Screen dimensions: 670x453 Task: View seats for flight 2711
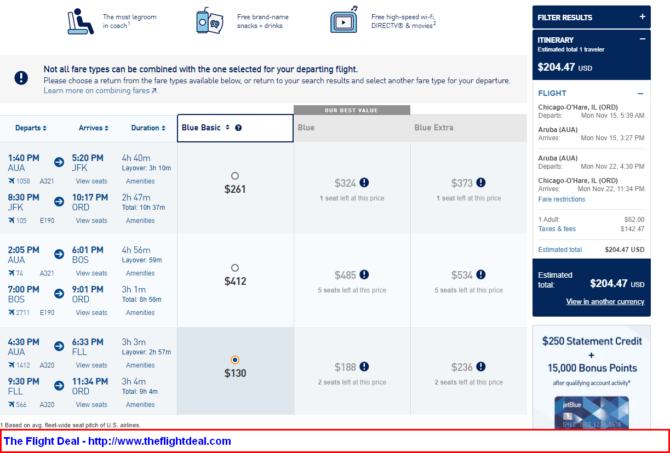click(91, 312)
